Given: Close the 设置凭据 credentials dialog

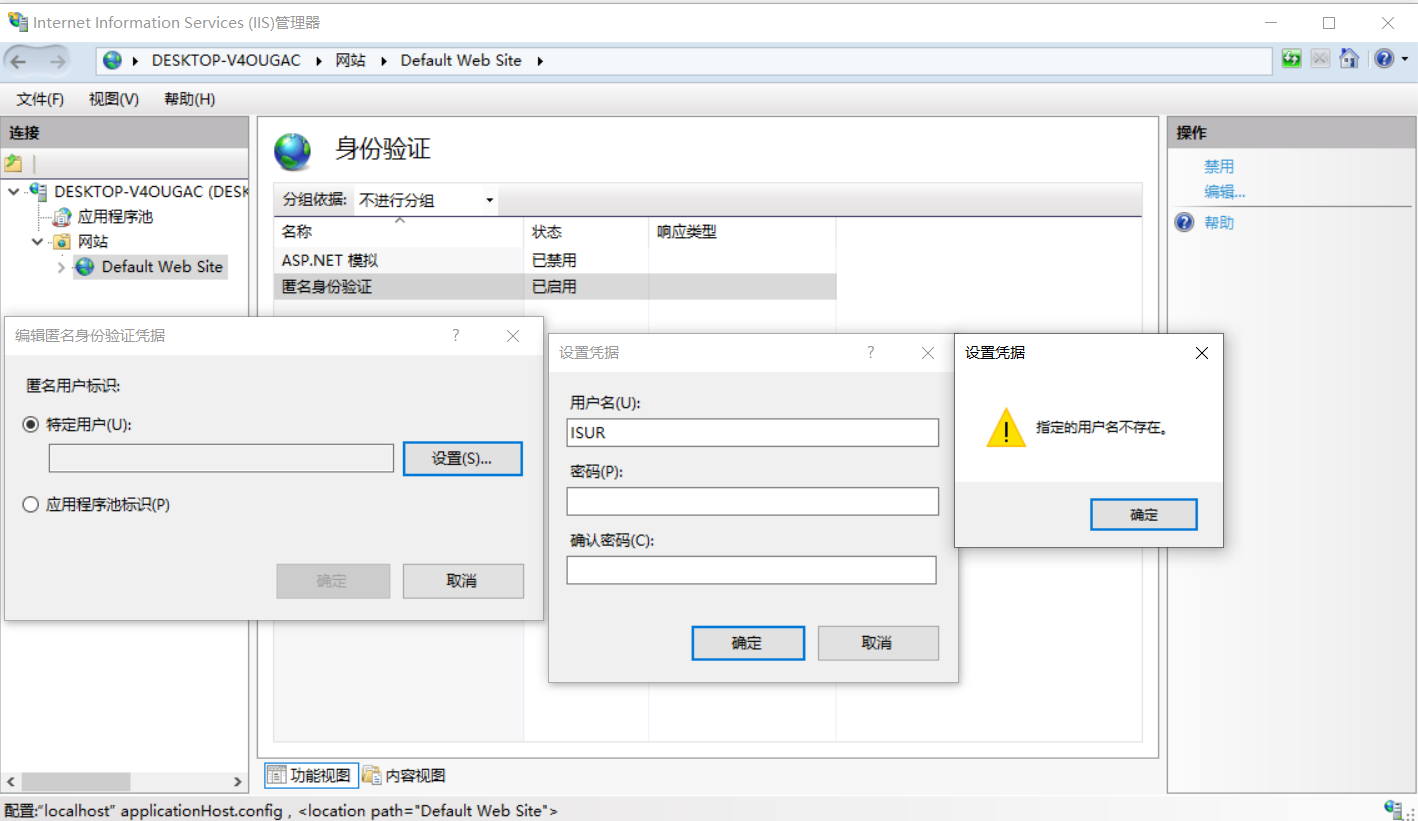Looking at the screenshot, I should point(928,353).
